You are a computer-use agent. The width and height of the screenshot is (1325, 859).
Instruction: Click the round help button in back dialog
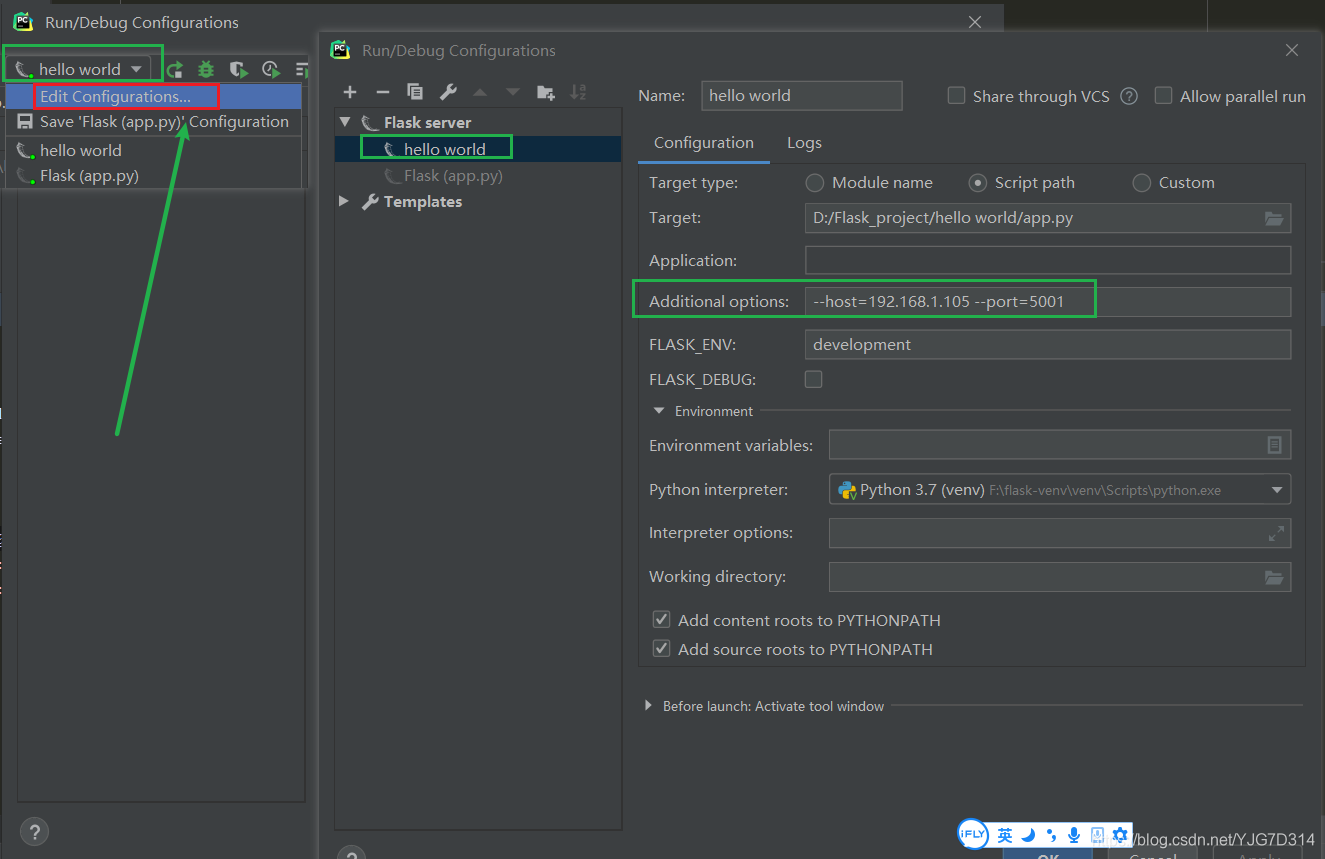click(x=34, y=831)
